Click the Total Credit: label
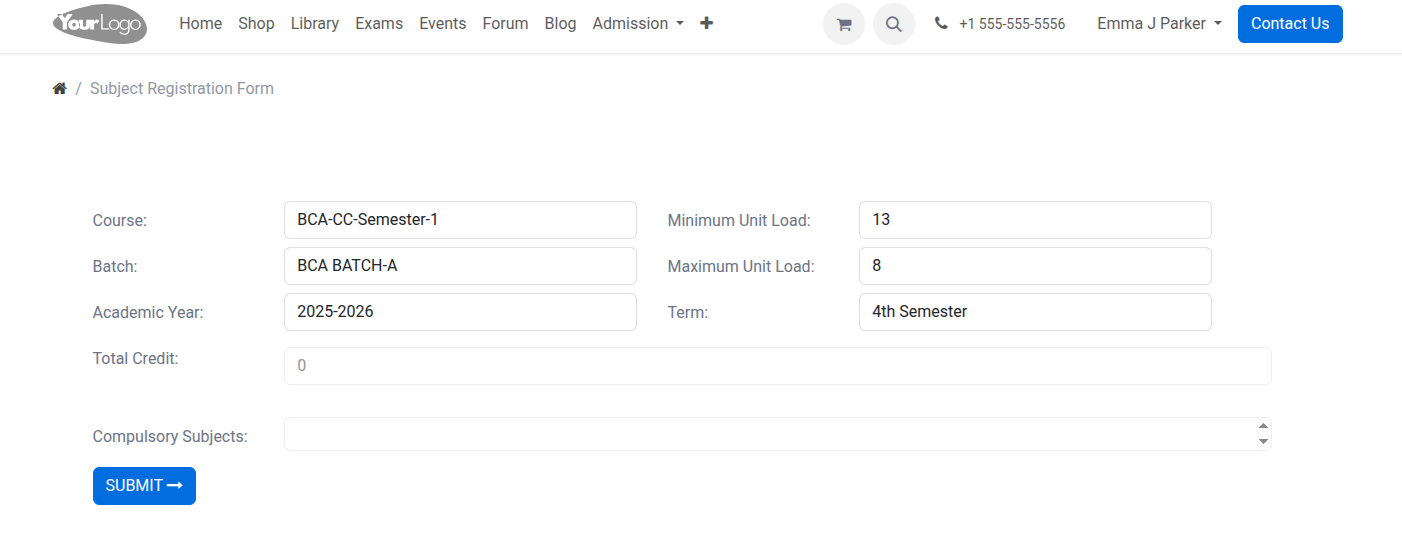 pyautogui.click(x=136, y=358)
